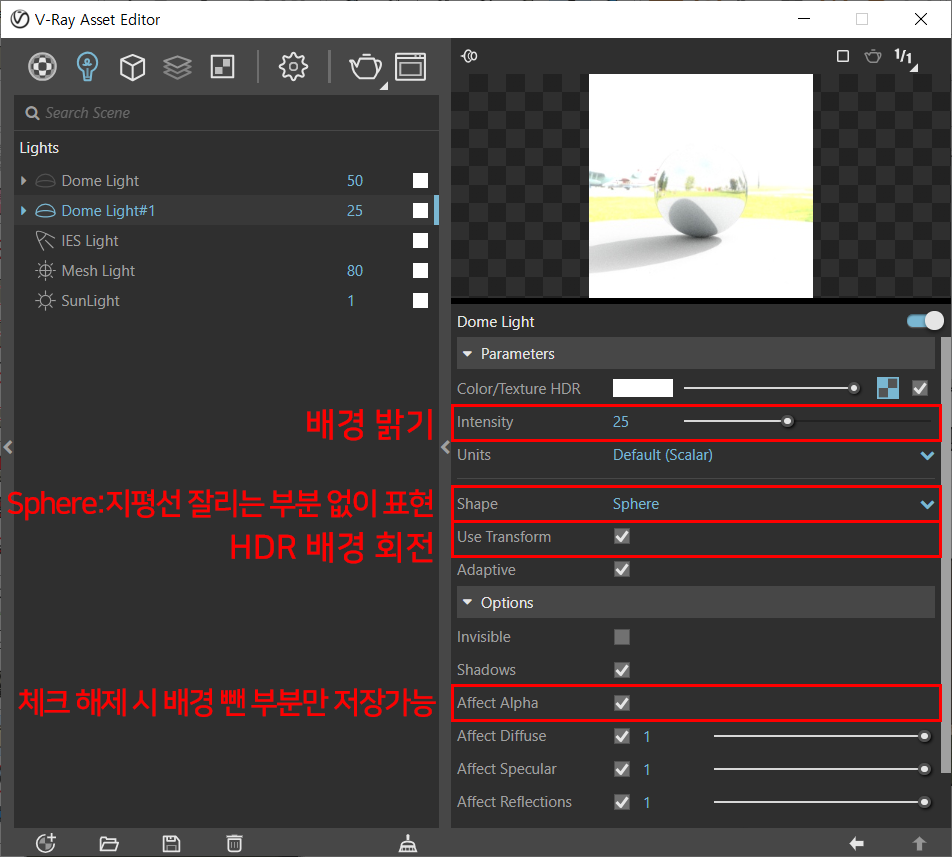Image resolution: width=952 pixels, height=857 pixels.
Task: Expand the Dome Light#1 tree arrow
Action: 24,211
